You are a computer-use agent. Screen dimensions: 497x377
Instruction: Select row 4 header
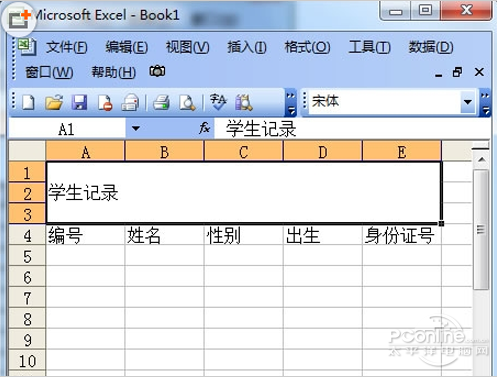click(27, 235)
